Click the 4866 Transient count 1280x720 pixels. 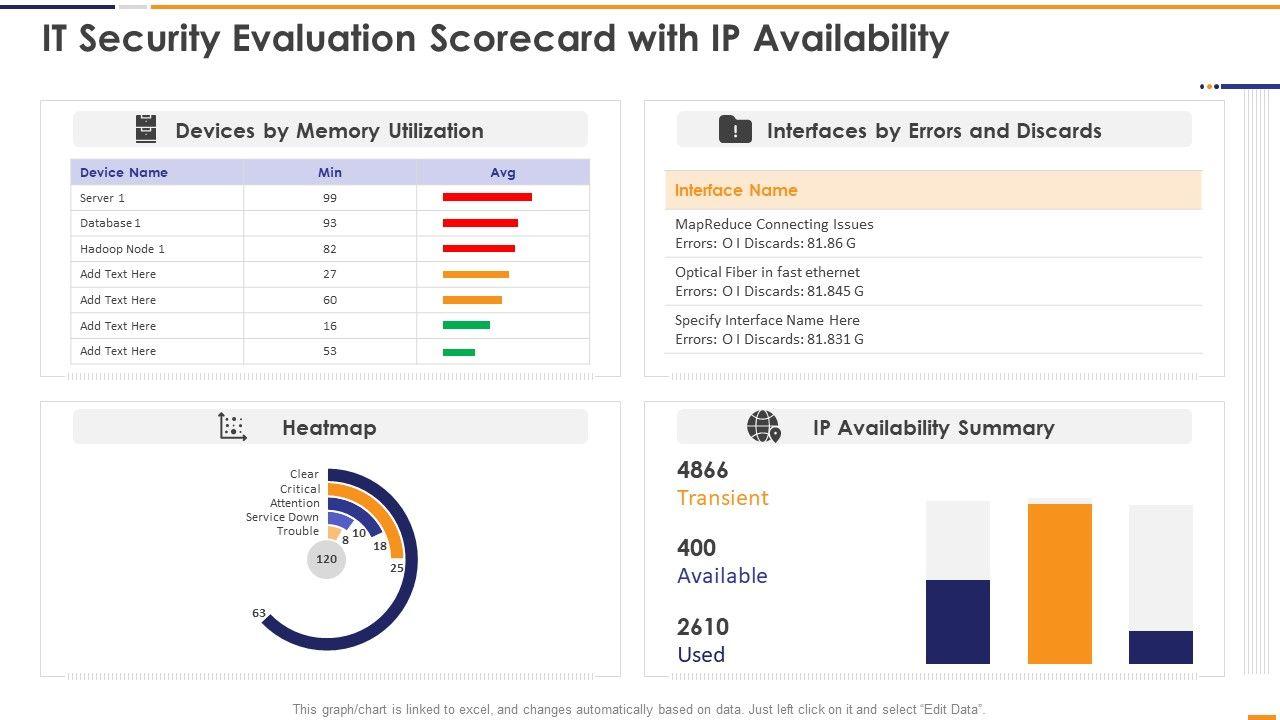coord(702,470)
